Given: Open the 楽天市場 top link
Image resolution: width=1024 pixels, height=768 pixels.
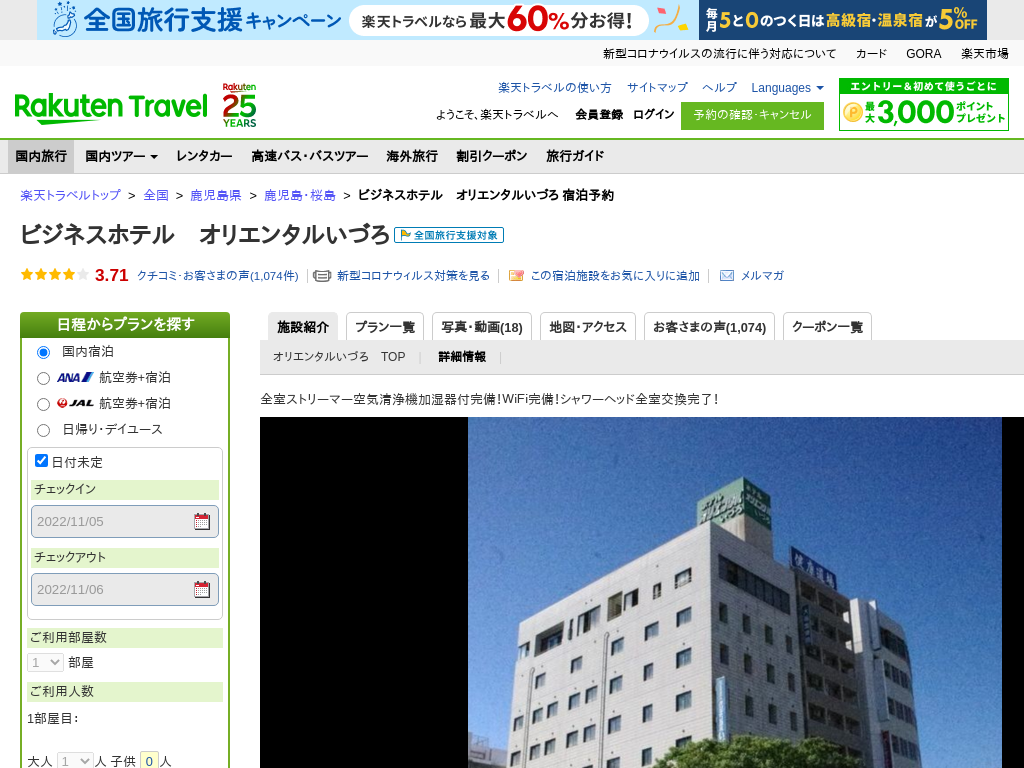Looking at the screenshot, I should tap(985, 54).
